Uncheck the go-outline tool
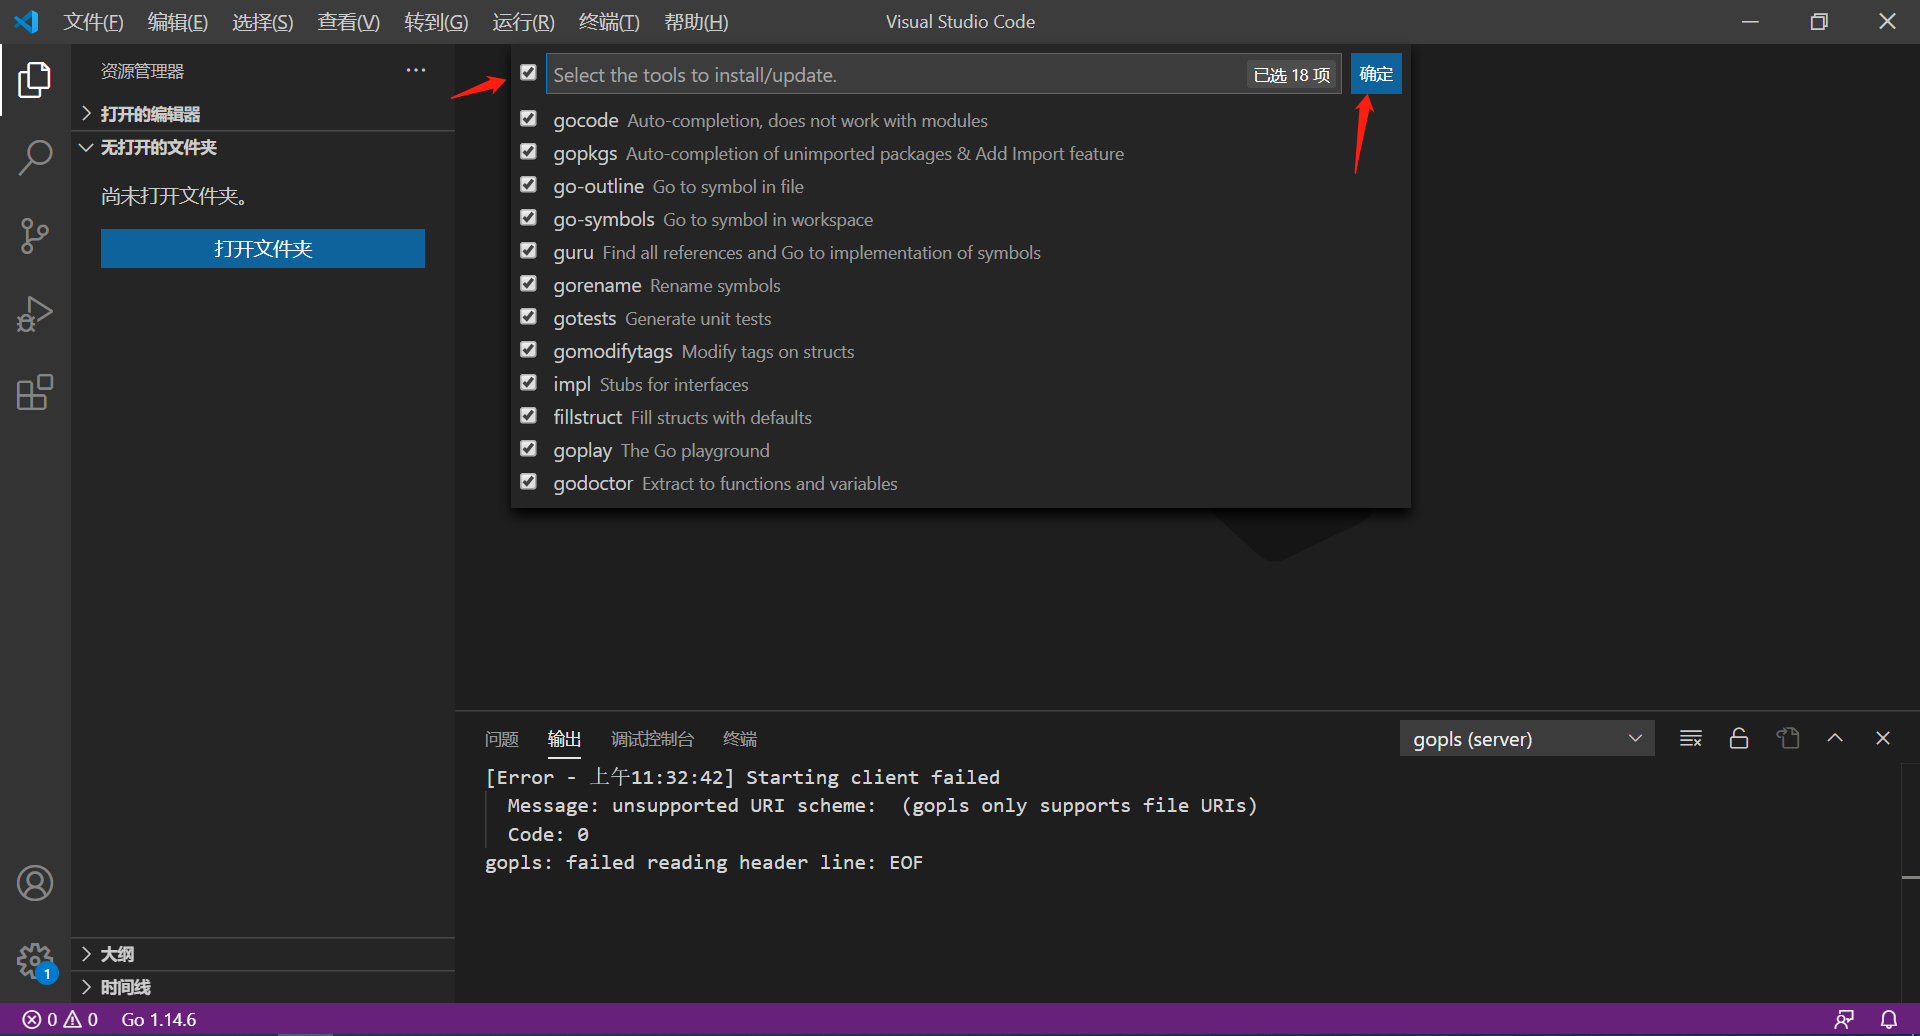The width and height of the screenshot is (1920, 1036). 528,184
